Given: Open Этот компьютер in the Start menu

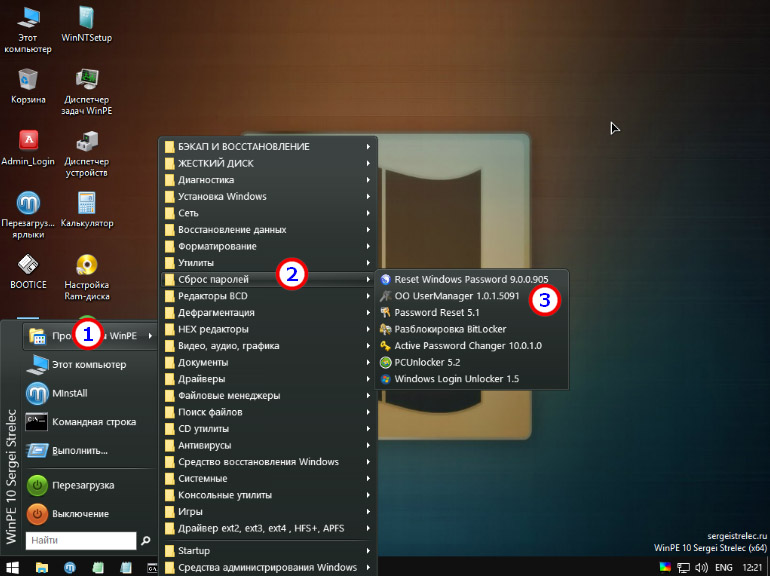Looking at the screenshot, I should click(x=90, y=364).
